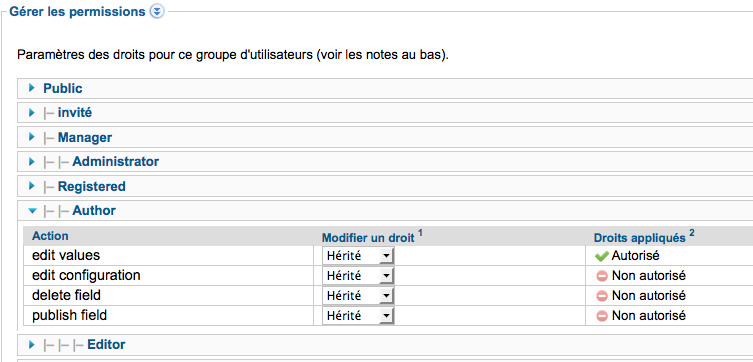Open the delete field permission dropdown
Screen dimensions: 753x362
pyautogui.click(x=358, y=296)
